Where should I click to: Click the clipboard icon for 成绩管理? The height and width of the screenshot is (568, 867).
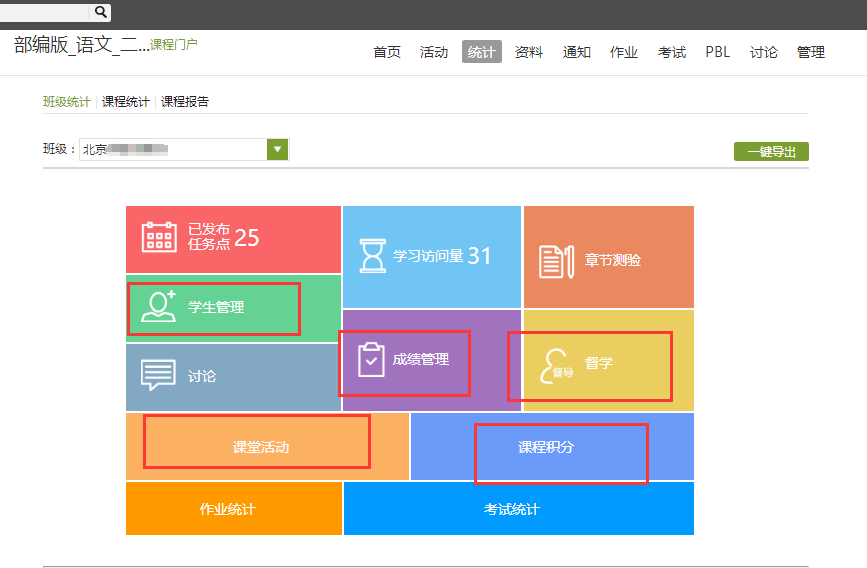[x=371, y=359]
